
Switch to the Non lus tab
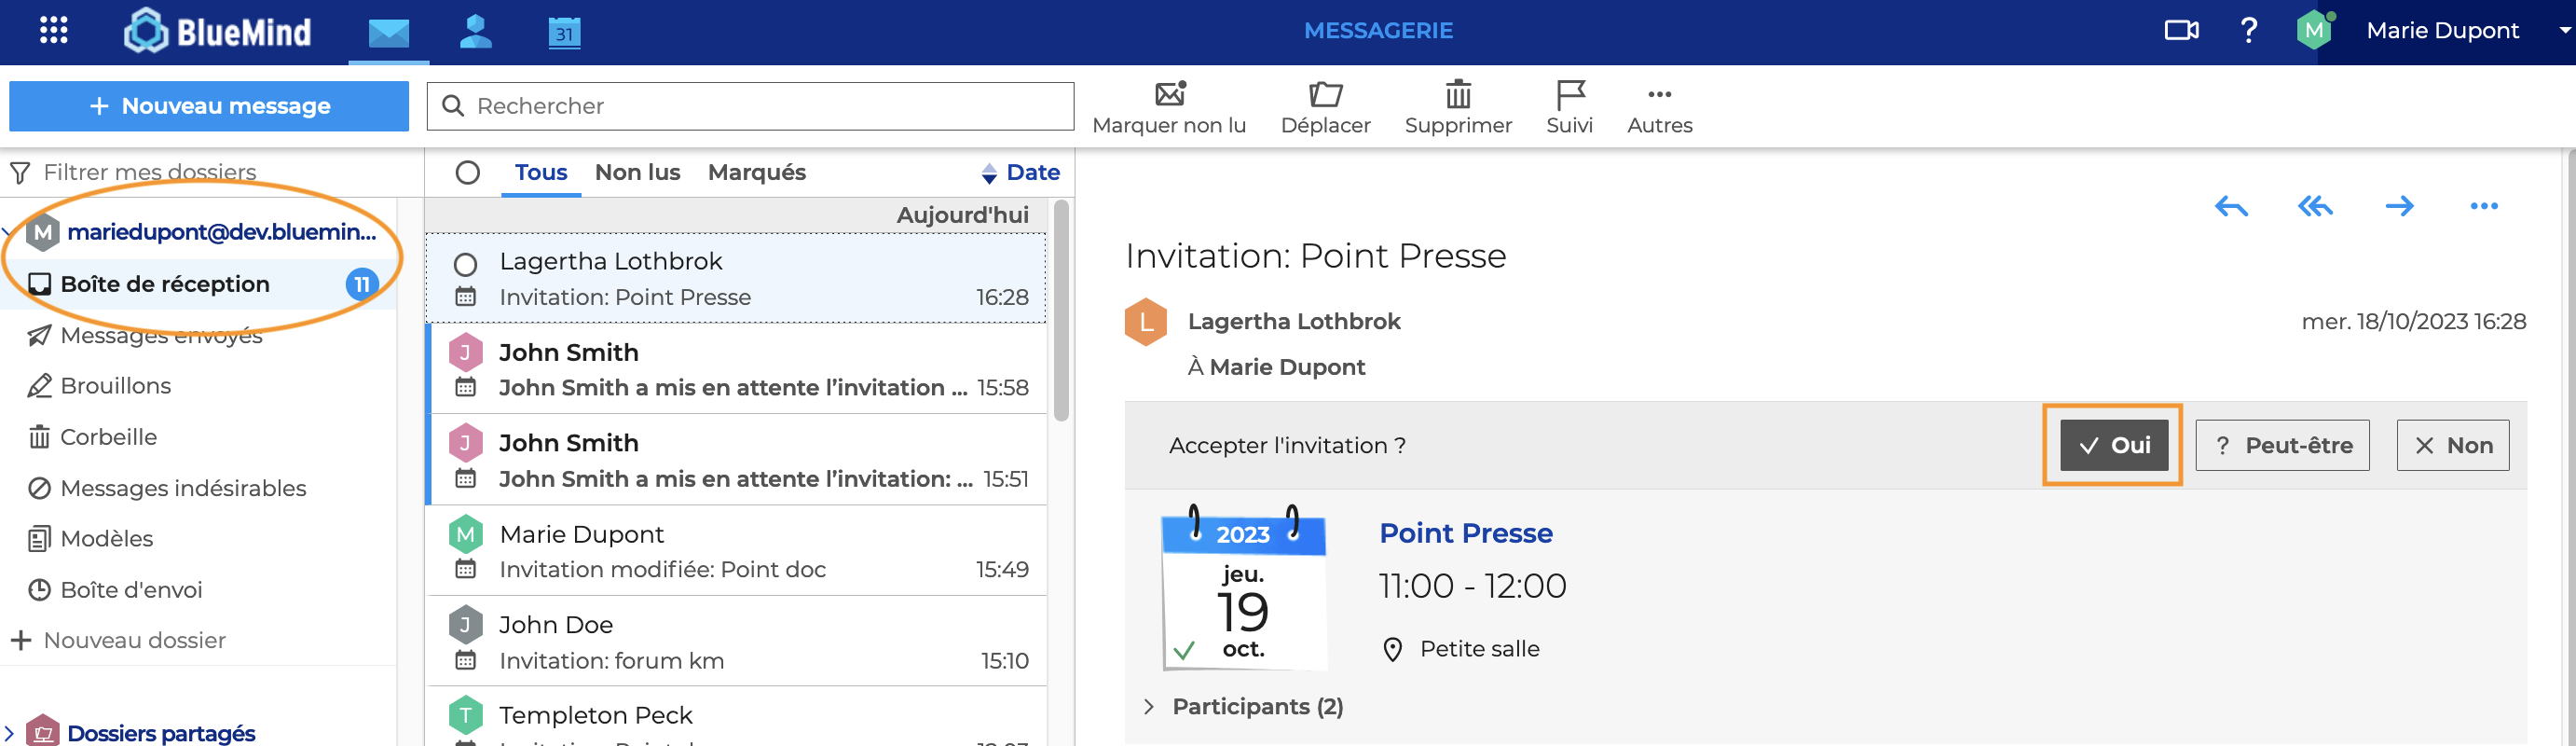[637, 173]
